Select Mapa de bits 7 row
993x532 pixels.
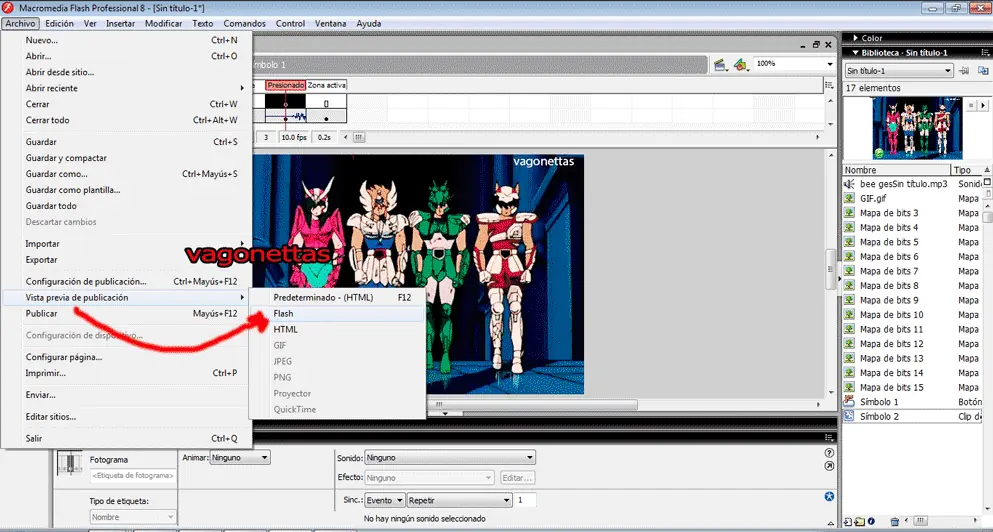click(912, 271)
